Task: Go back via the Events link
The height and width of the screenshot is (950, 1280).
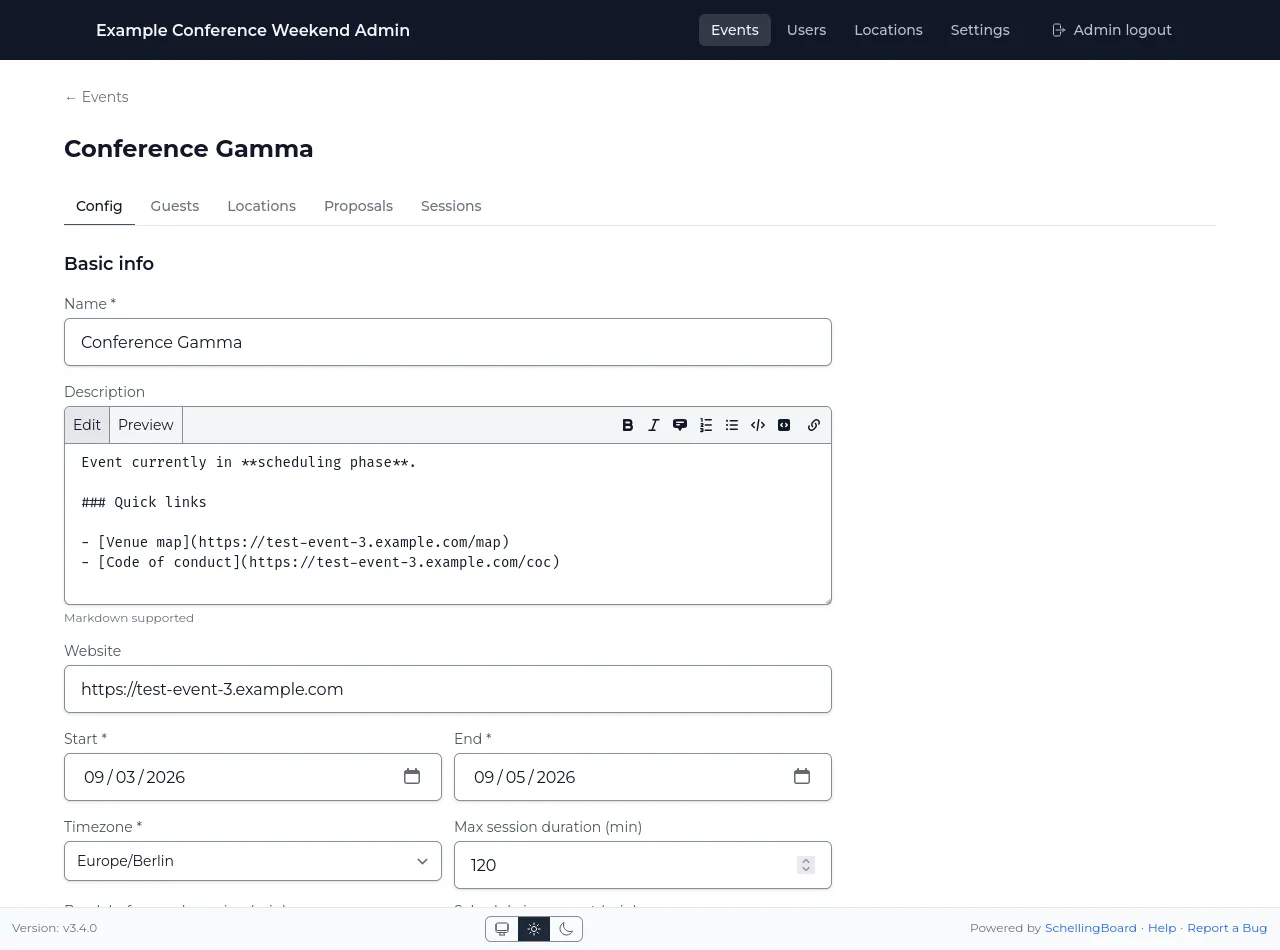Action: click(x=96, y=97)
